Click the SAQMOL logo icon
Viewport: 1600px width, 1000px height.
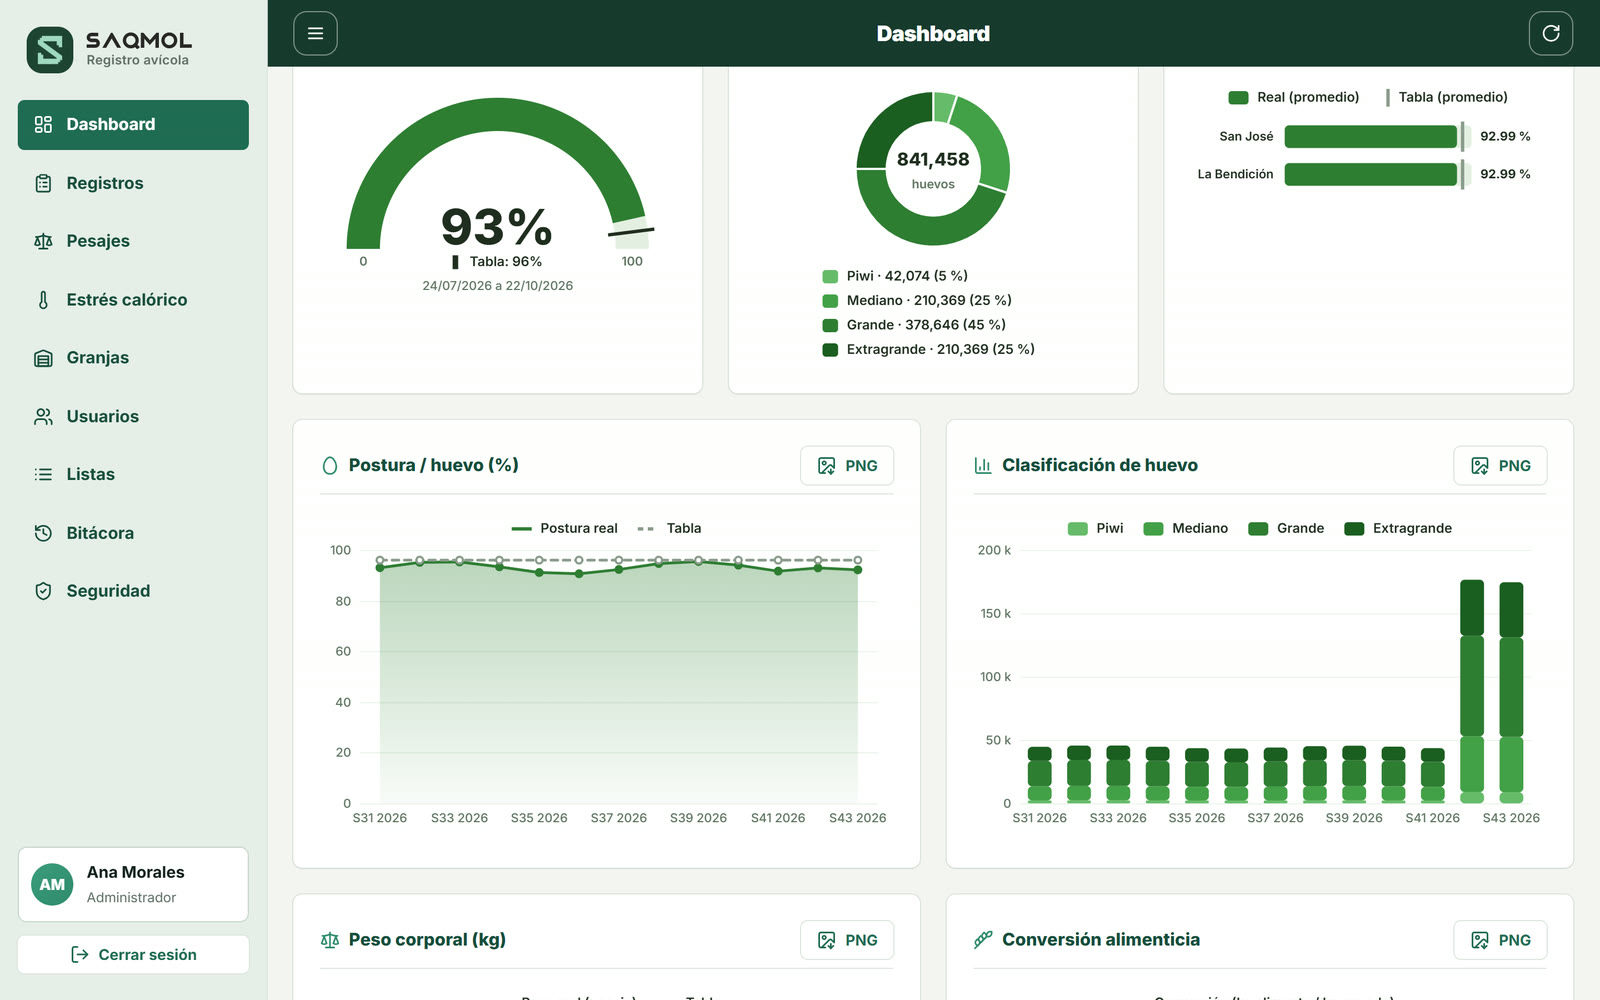(x=50, y=50)
